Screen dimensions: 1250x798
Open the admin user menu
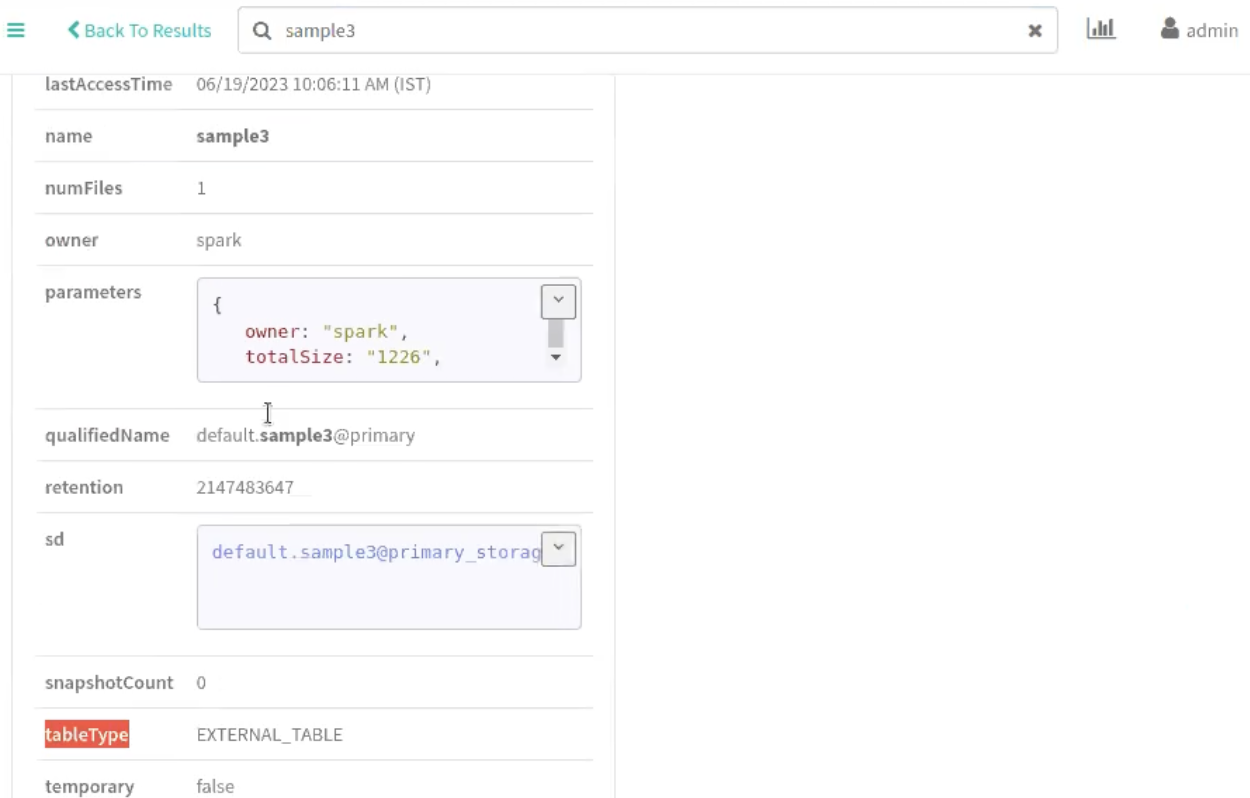[x=1199, y=31]
